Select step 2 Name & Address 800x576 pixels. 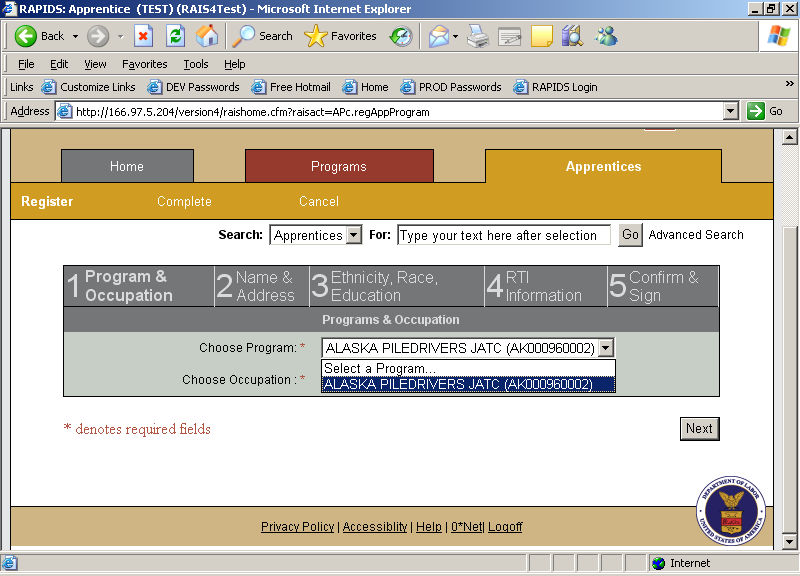point(262,286)
